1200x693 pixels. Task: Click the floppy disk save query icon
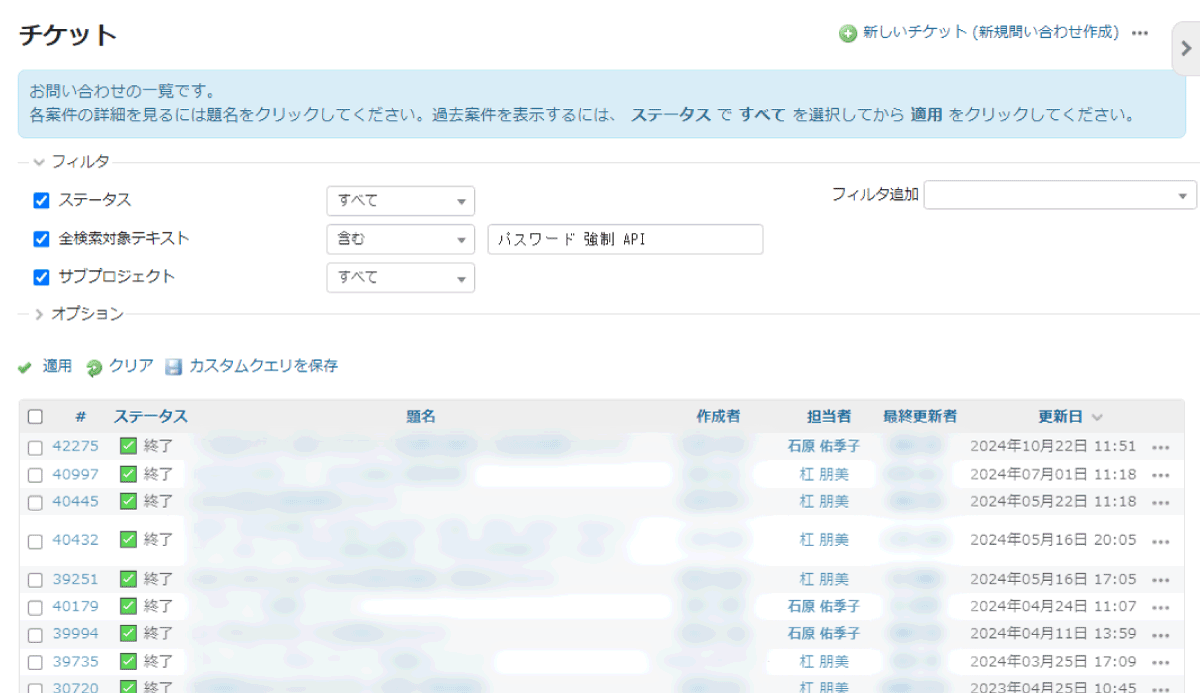click(174, 367)
